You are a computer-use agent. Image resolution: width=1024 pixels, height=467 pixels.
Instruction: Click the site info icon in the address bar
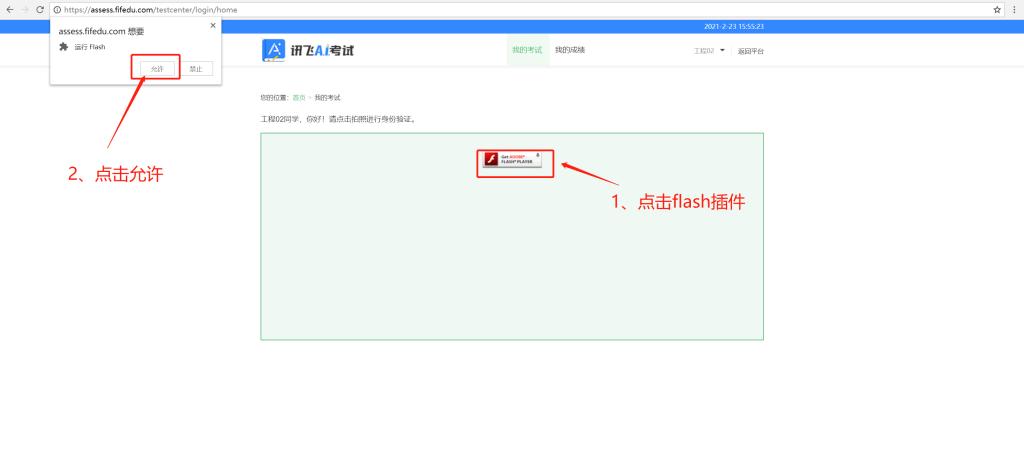point(57,9)
